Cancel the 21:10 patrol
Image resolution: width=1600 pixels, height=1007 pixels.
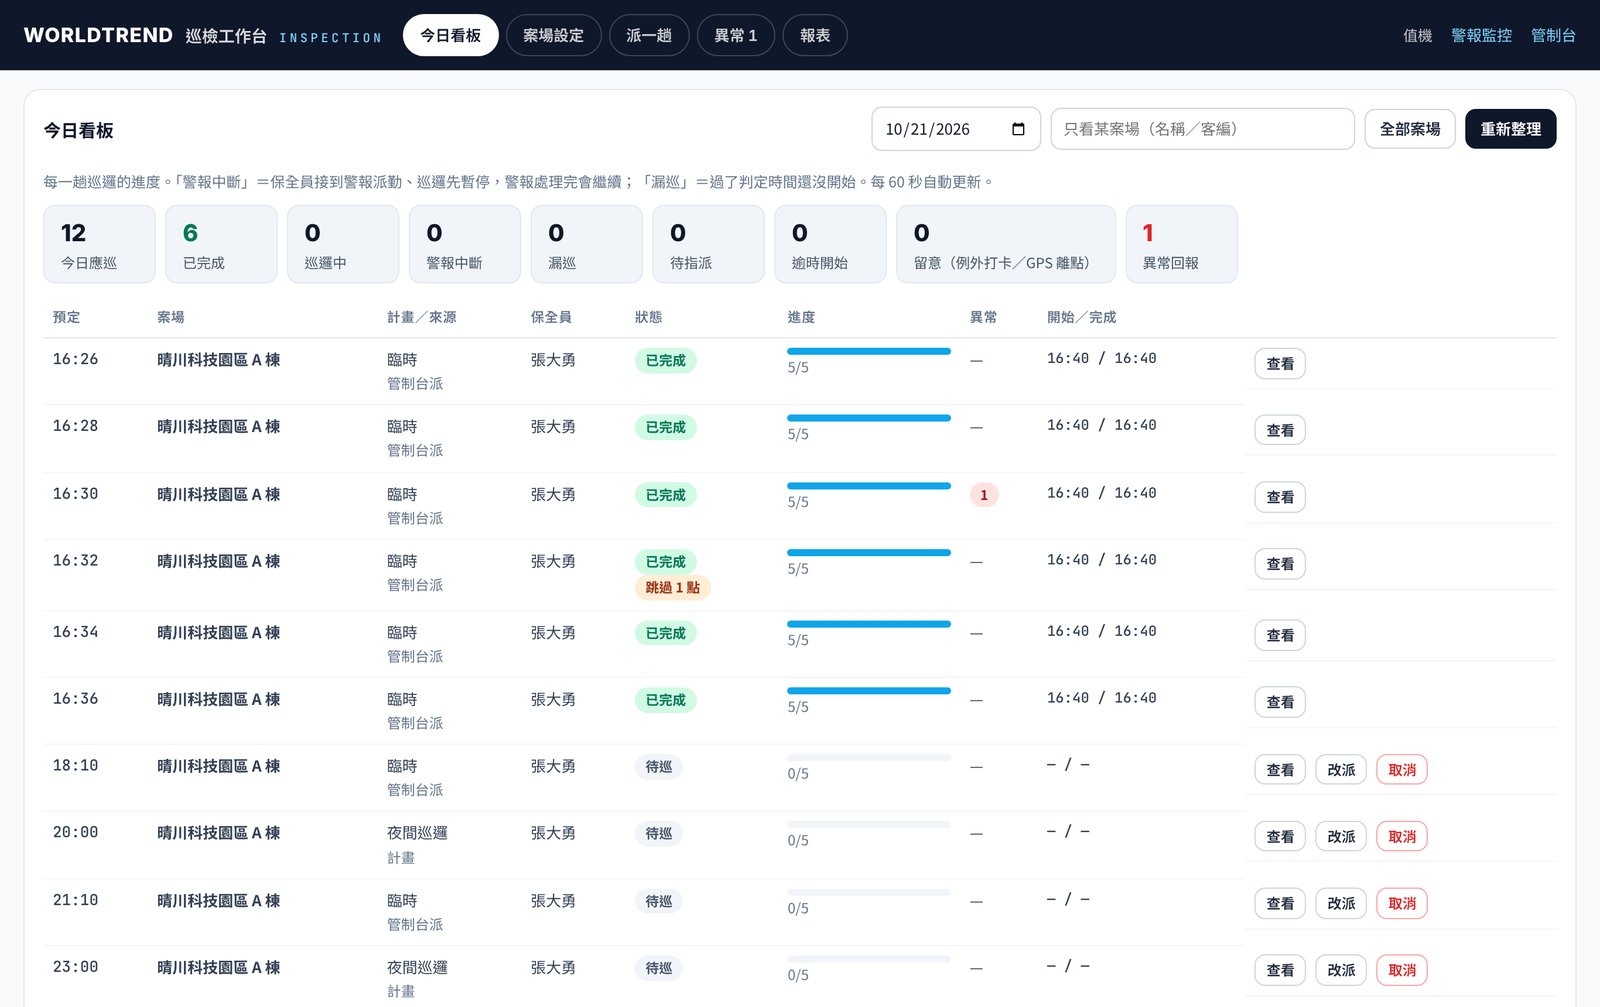(x=1402, y=903)
